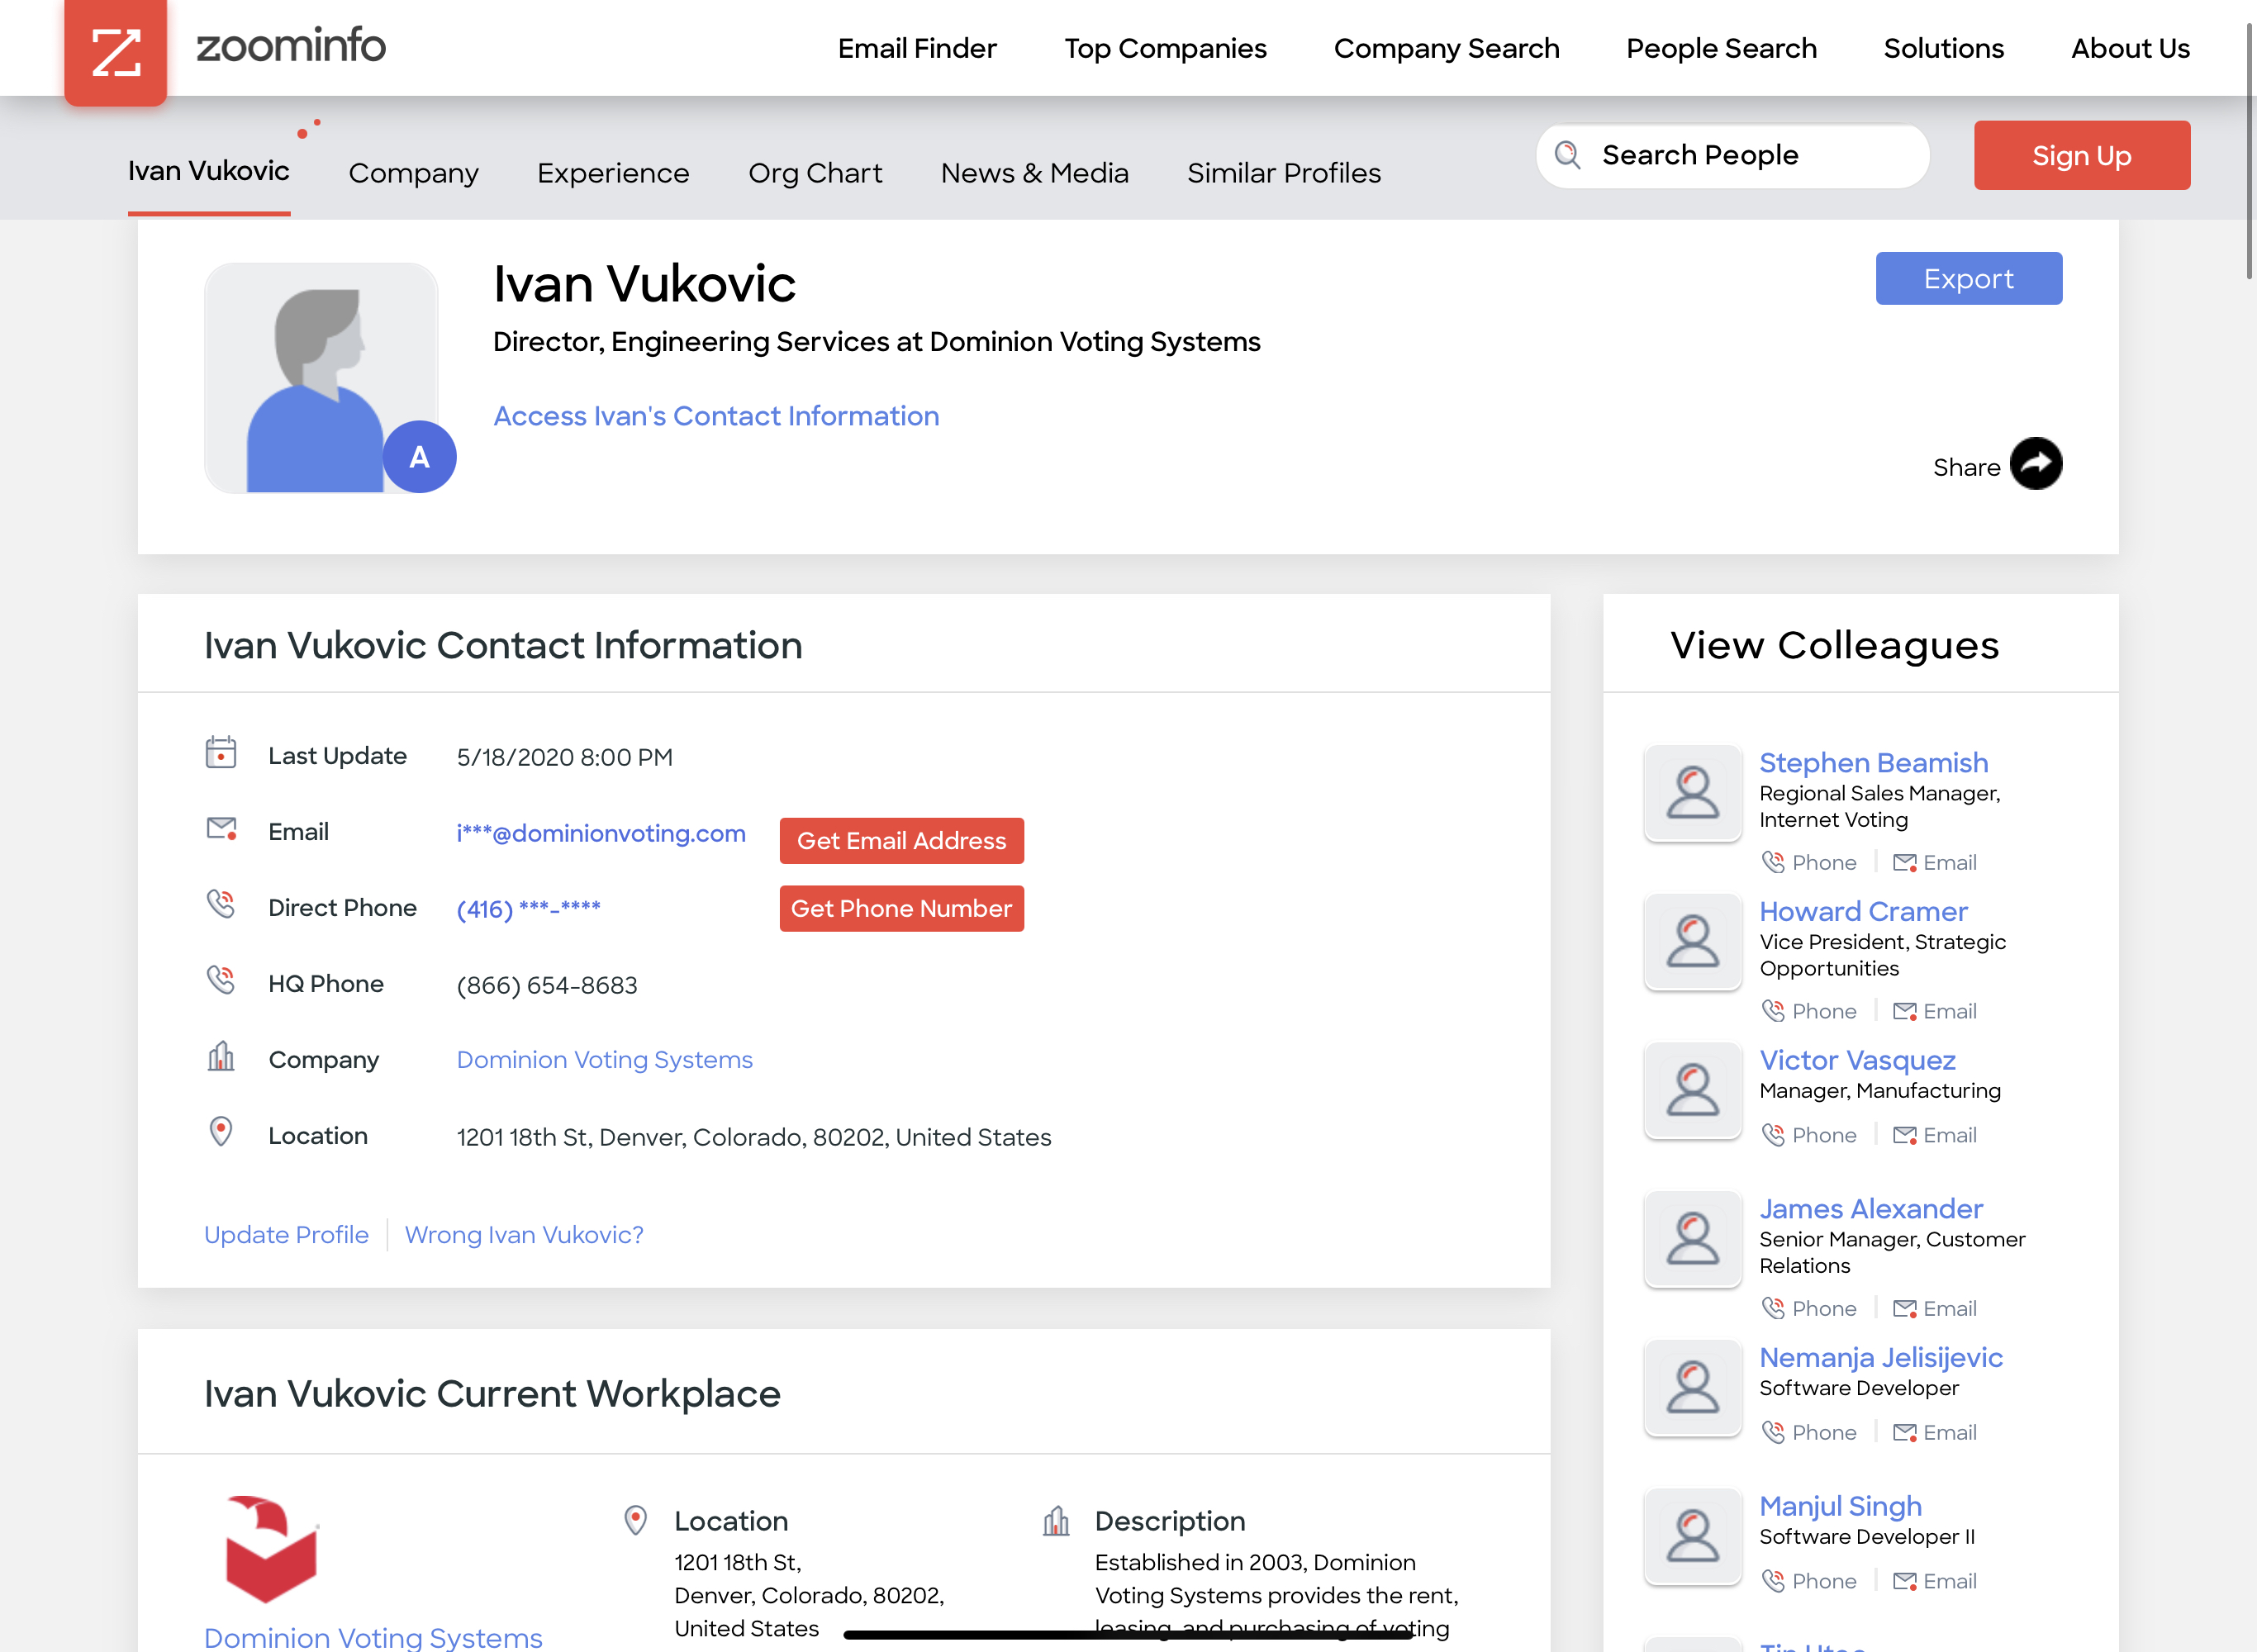Switch to the Org Chart tab
Image resolution: width=2257 pixels, height=1652 pixels.
[x=815, y=173]
